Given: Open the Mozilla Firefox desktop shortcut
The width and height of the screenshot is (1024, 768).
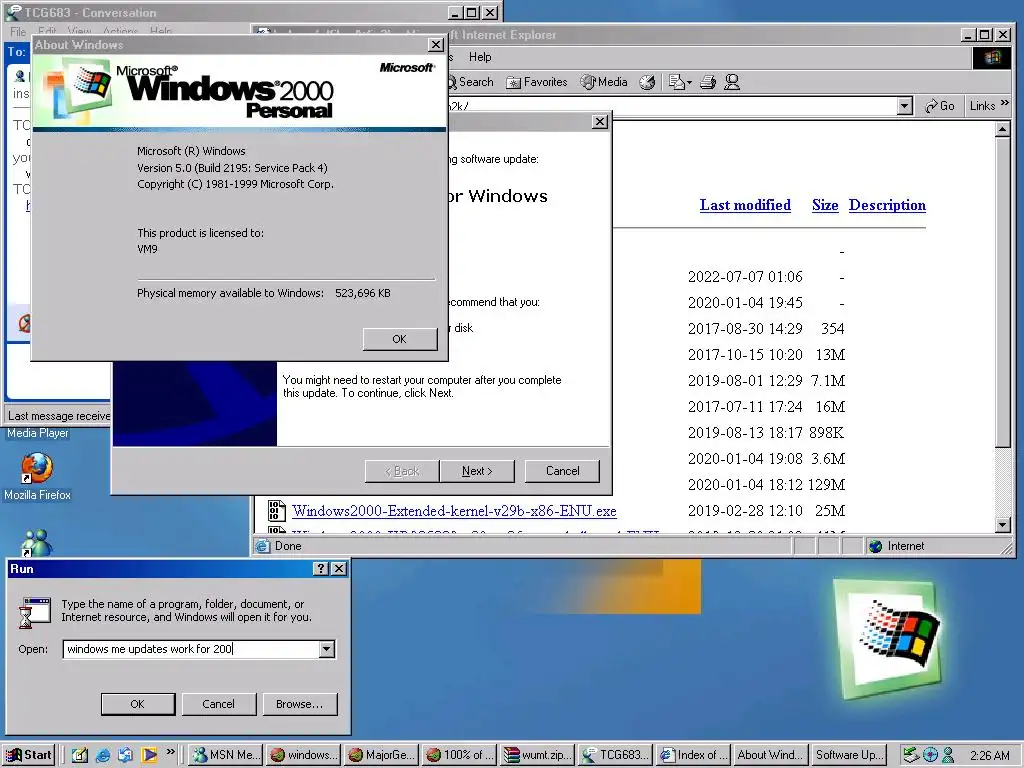Looking at the screenshot, I should click(37, 477).
